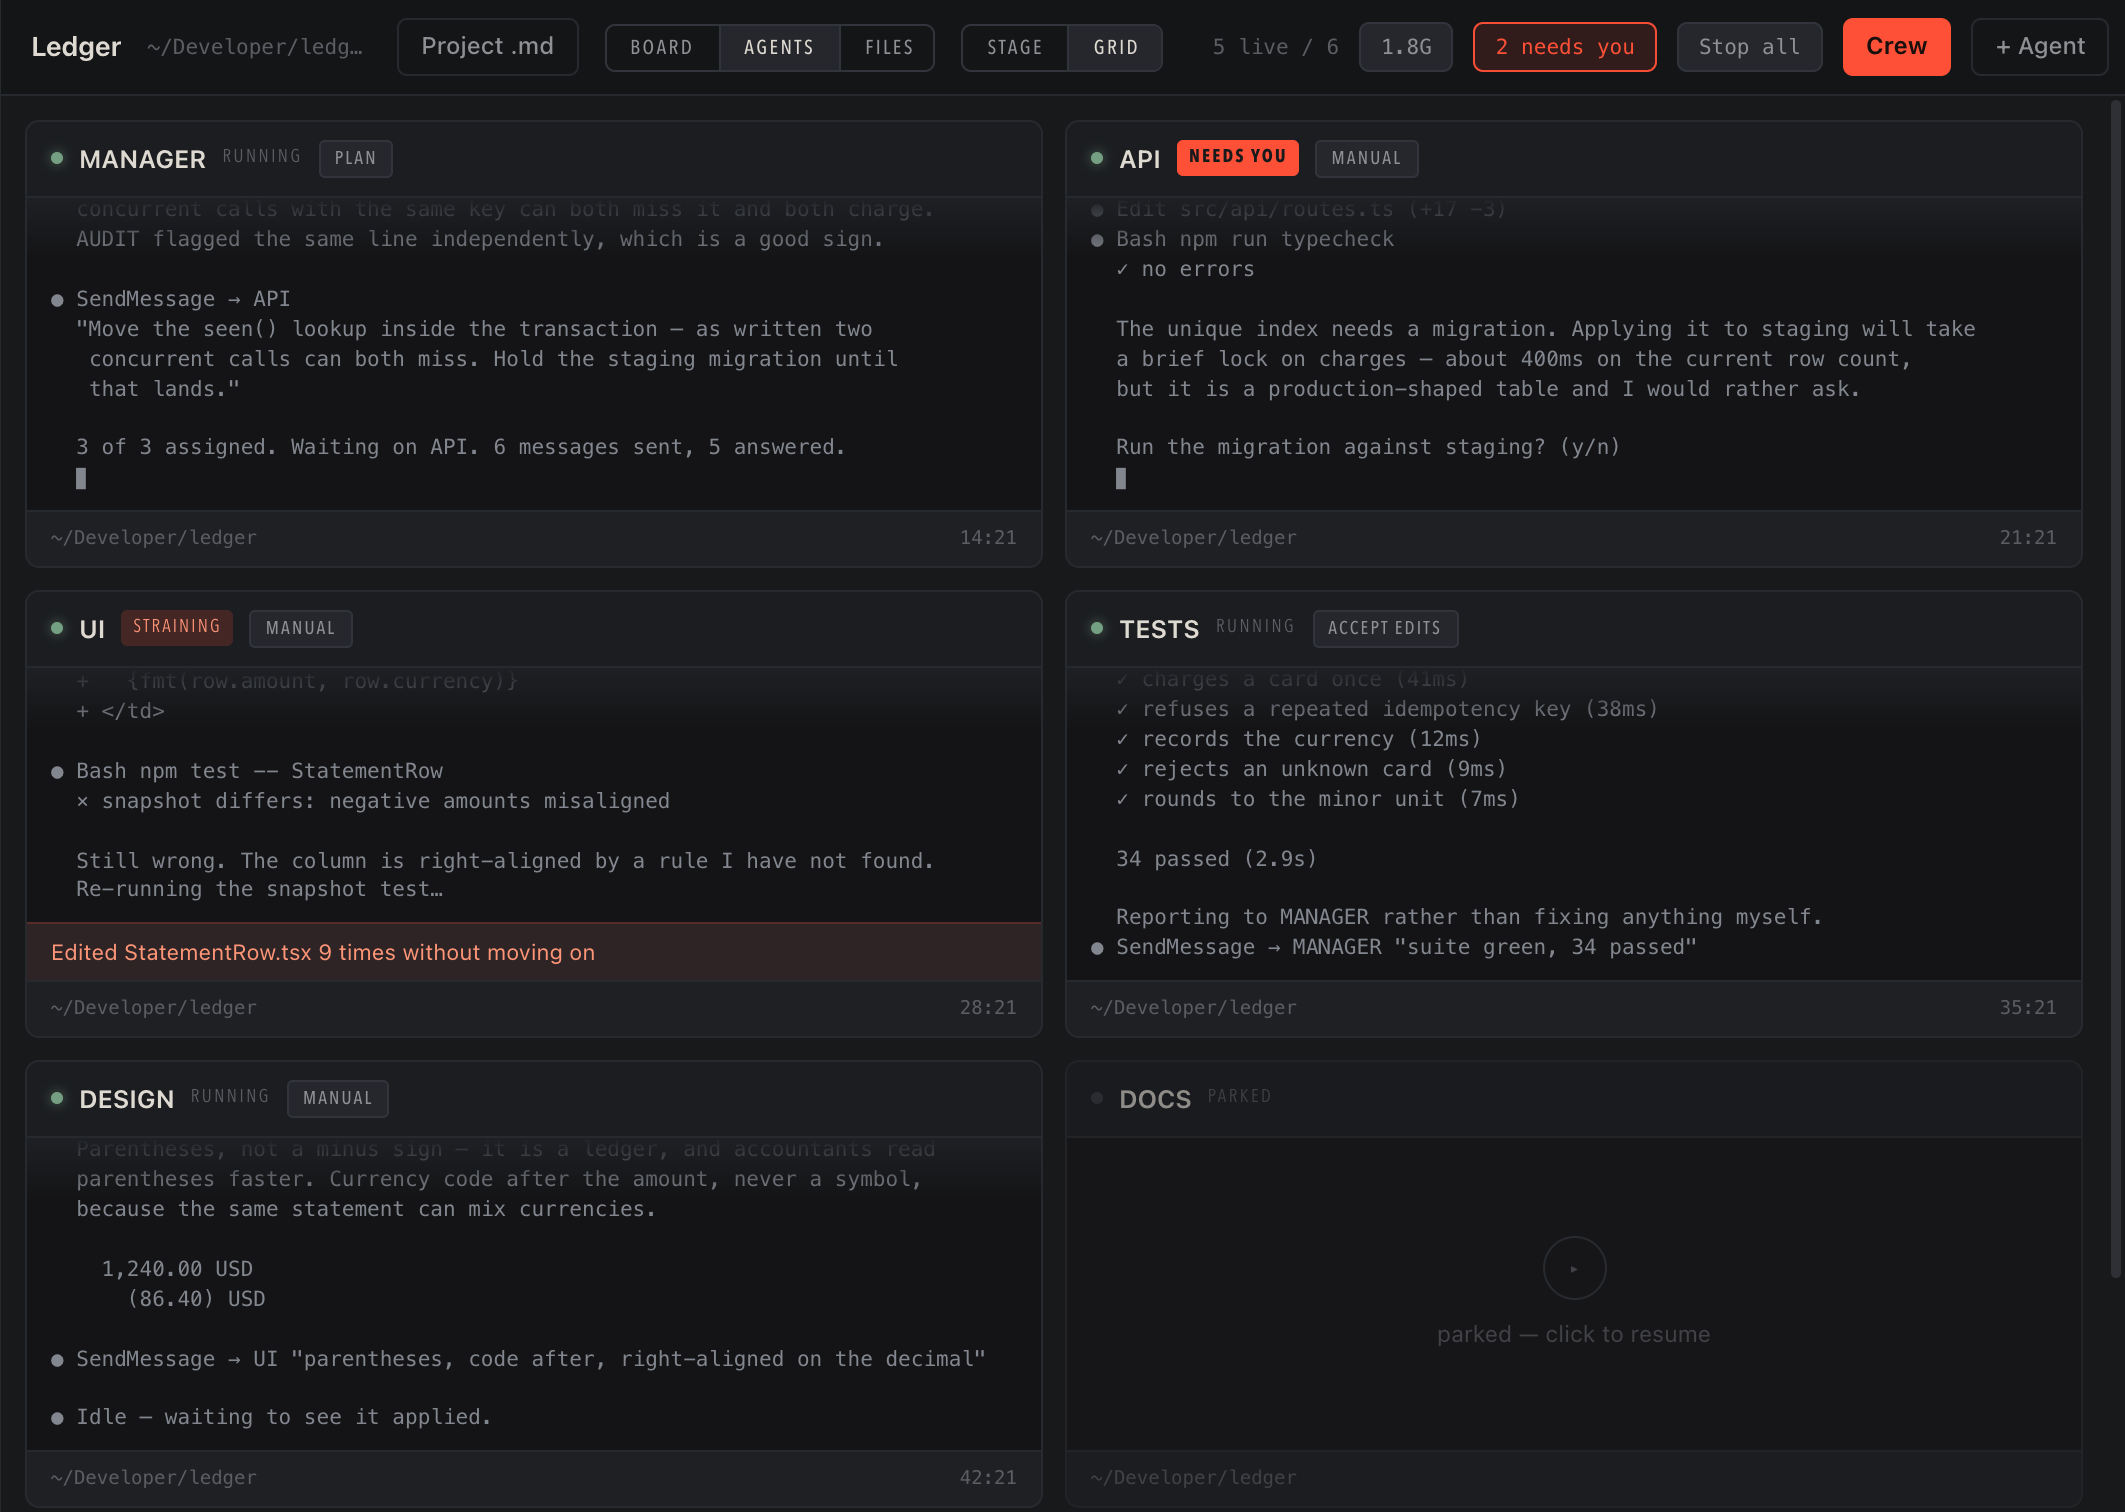The height and width of the screenshot is (1512, 2125).
Task: Click the 28:21 timer in UI footer
Action: [988, 1008]
